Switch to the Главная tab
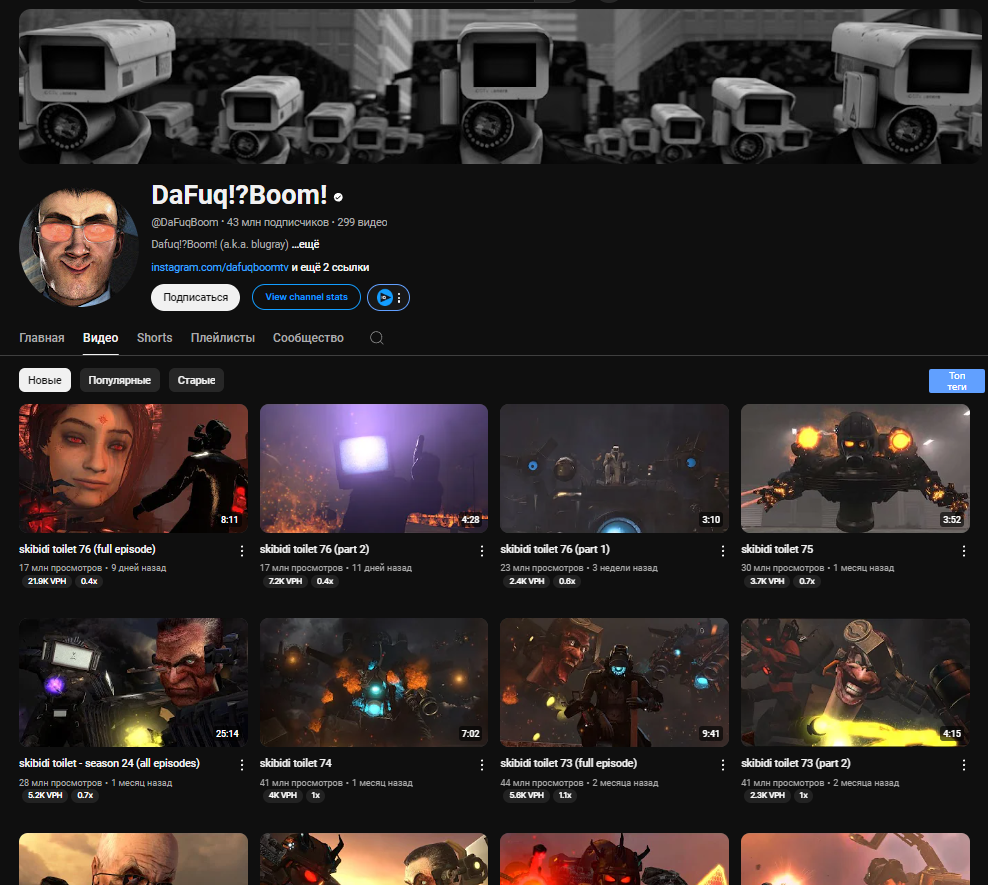This screenshot has width=988, height=885. click(42, 338)
